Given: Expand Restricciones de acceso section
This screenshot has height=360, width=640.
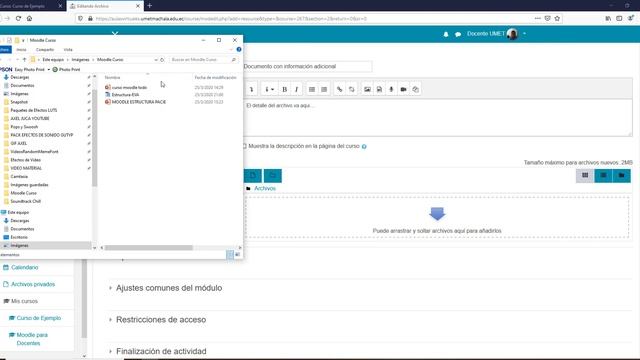Looking at the screenshot, I should coord(161,320).
